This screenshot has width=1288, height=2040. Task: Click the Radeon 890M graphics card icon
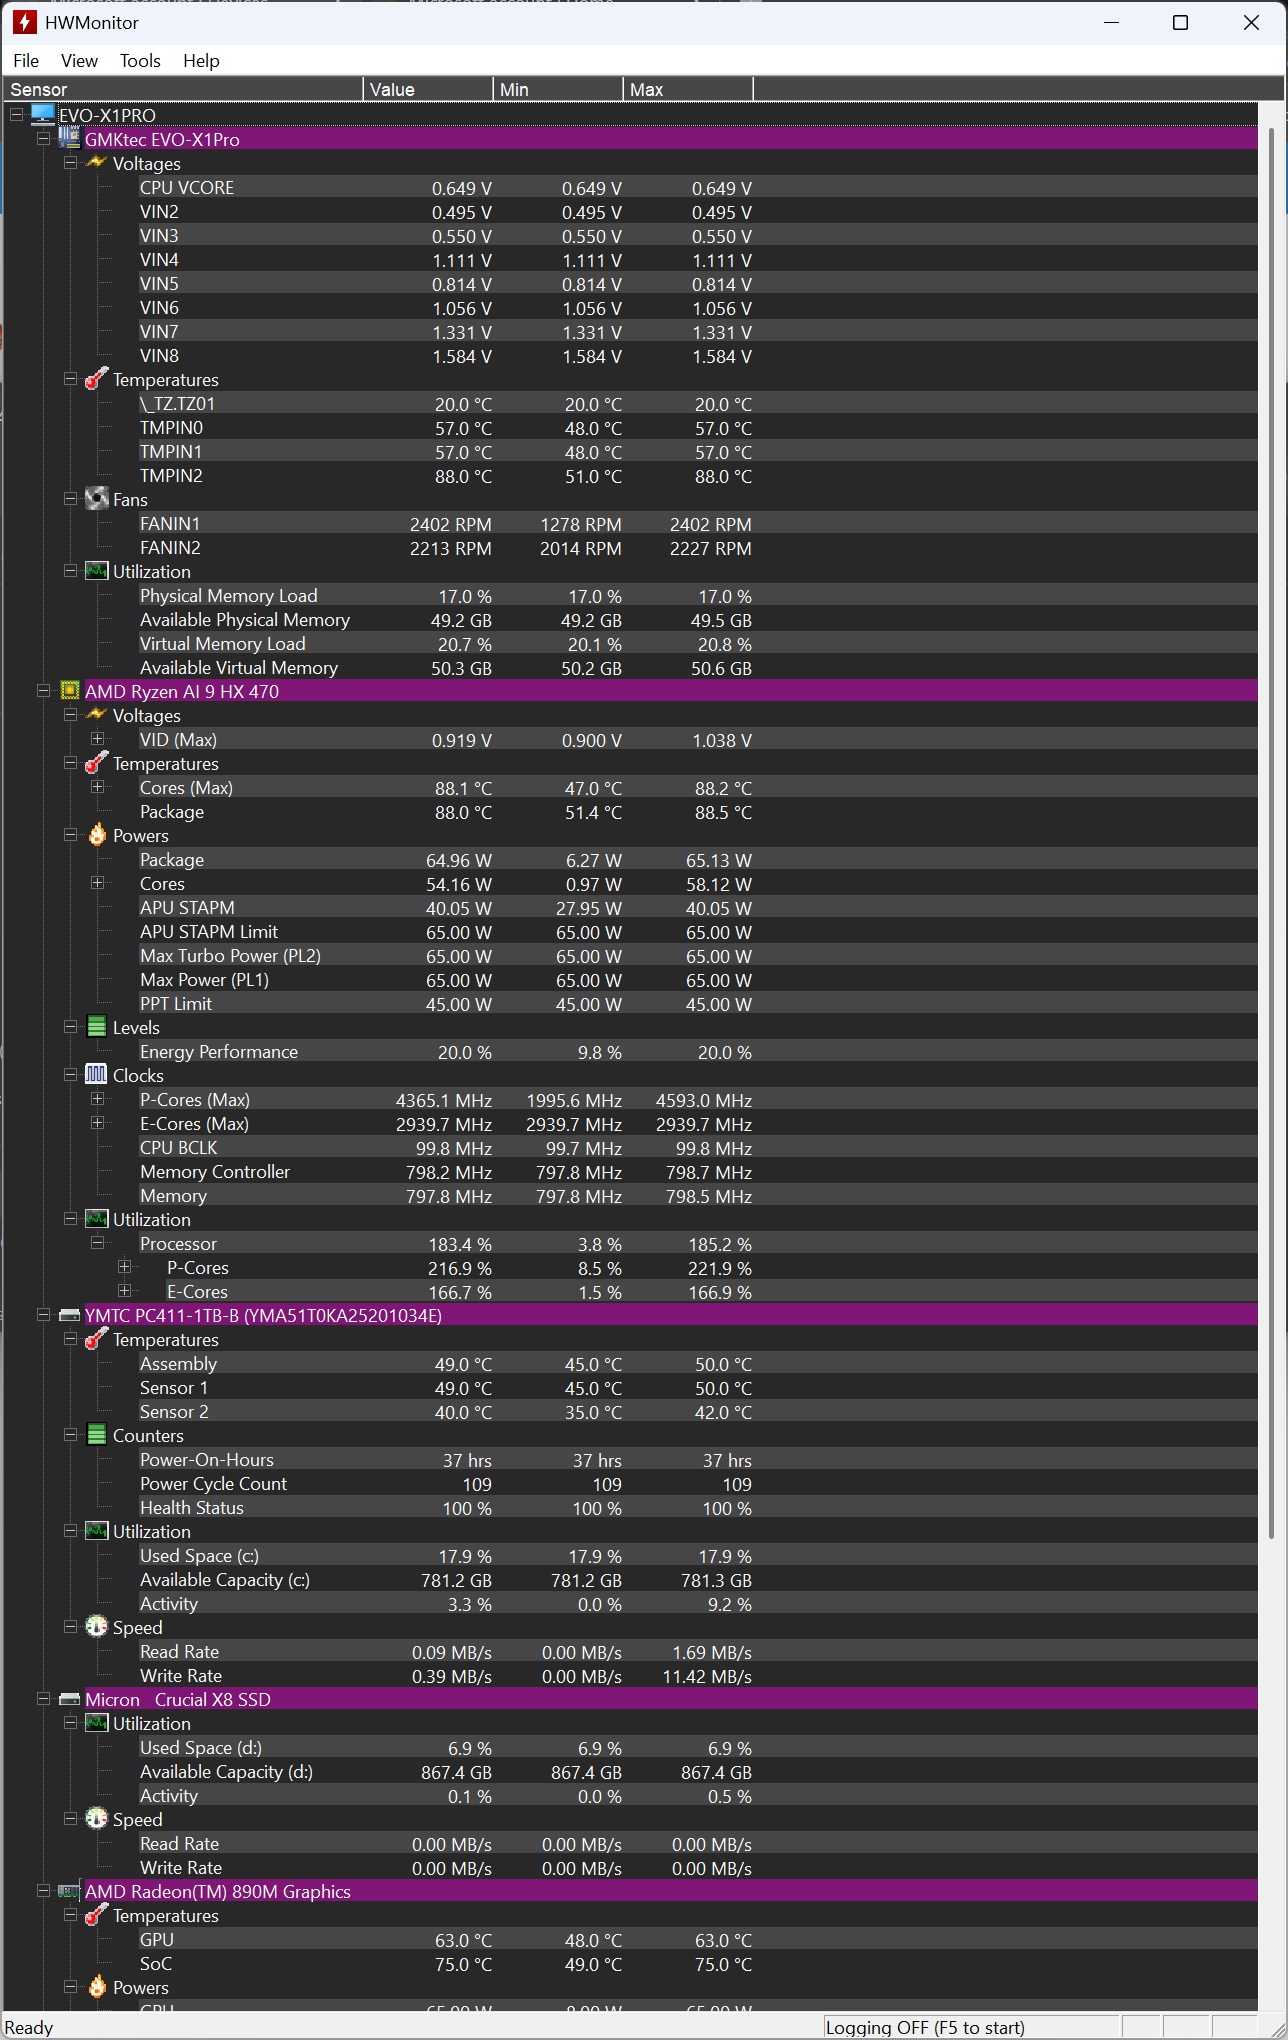(69, 1890)
